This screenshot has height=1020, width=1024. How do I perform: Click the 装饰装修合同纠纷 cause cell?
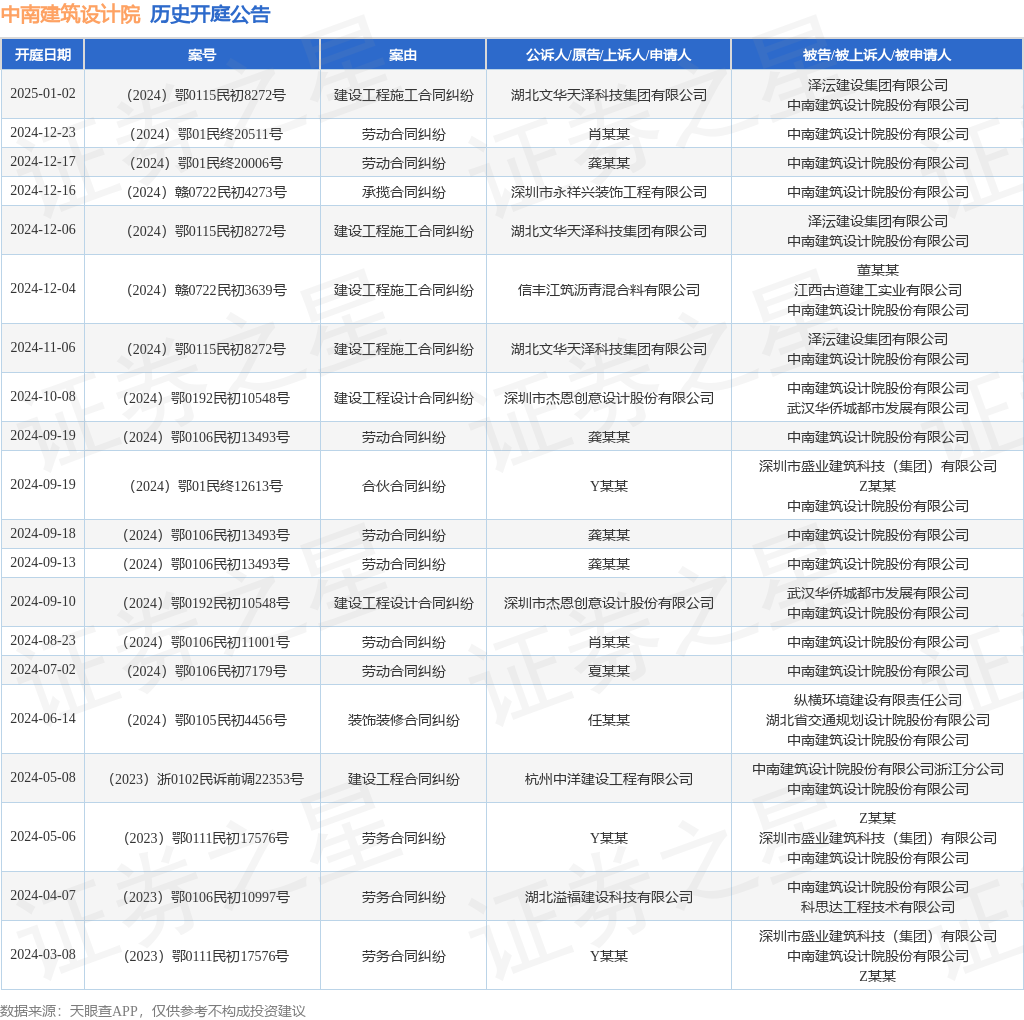click(404, 720)
